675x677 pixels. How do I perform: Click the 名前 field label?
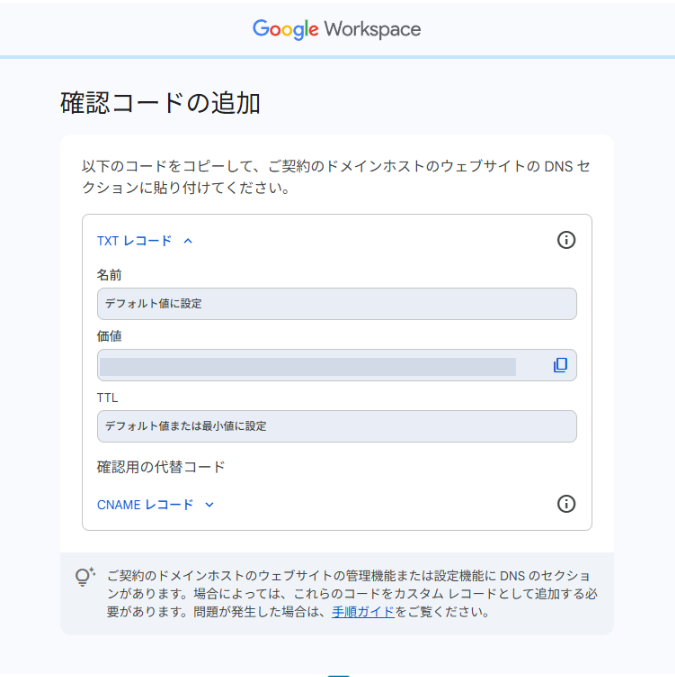(x=109, y=274)
